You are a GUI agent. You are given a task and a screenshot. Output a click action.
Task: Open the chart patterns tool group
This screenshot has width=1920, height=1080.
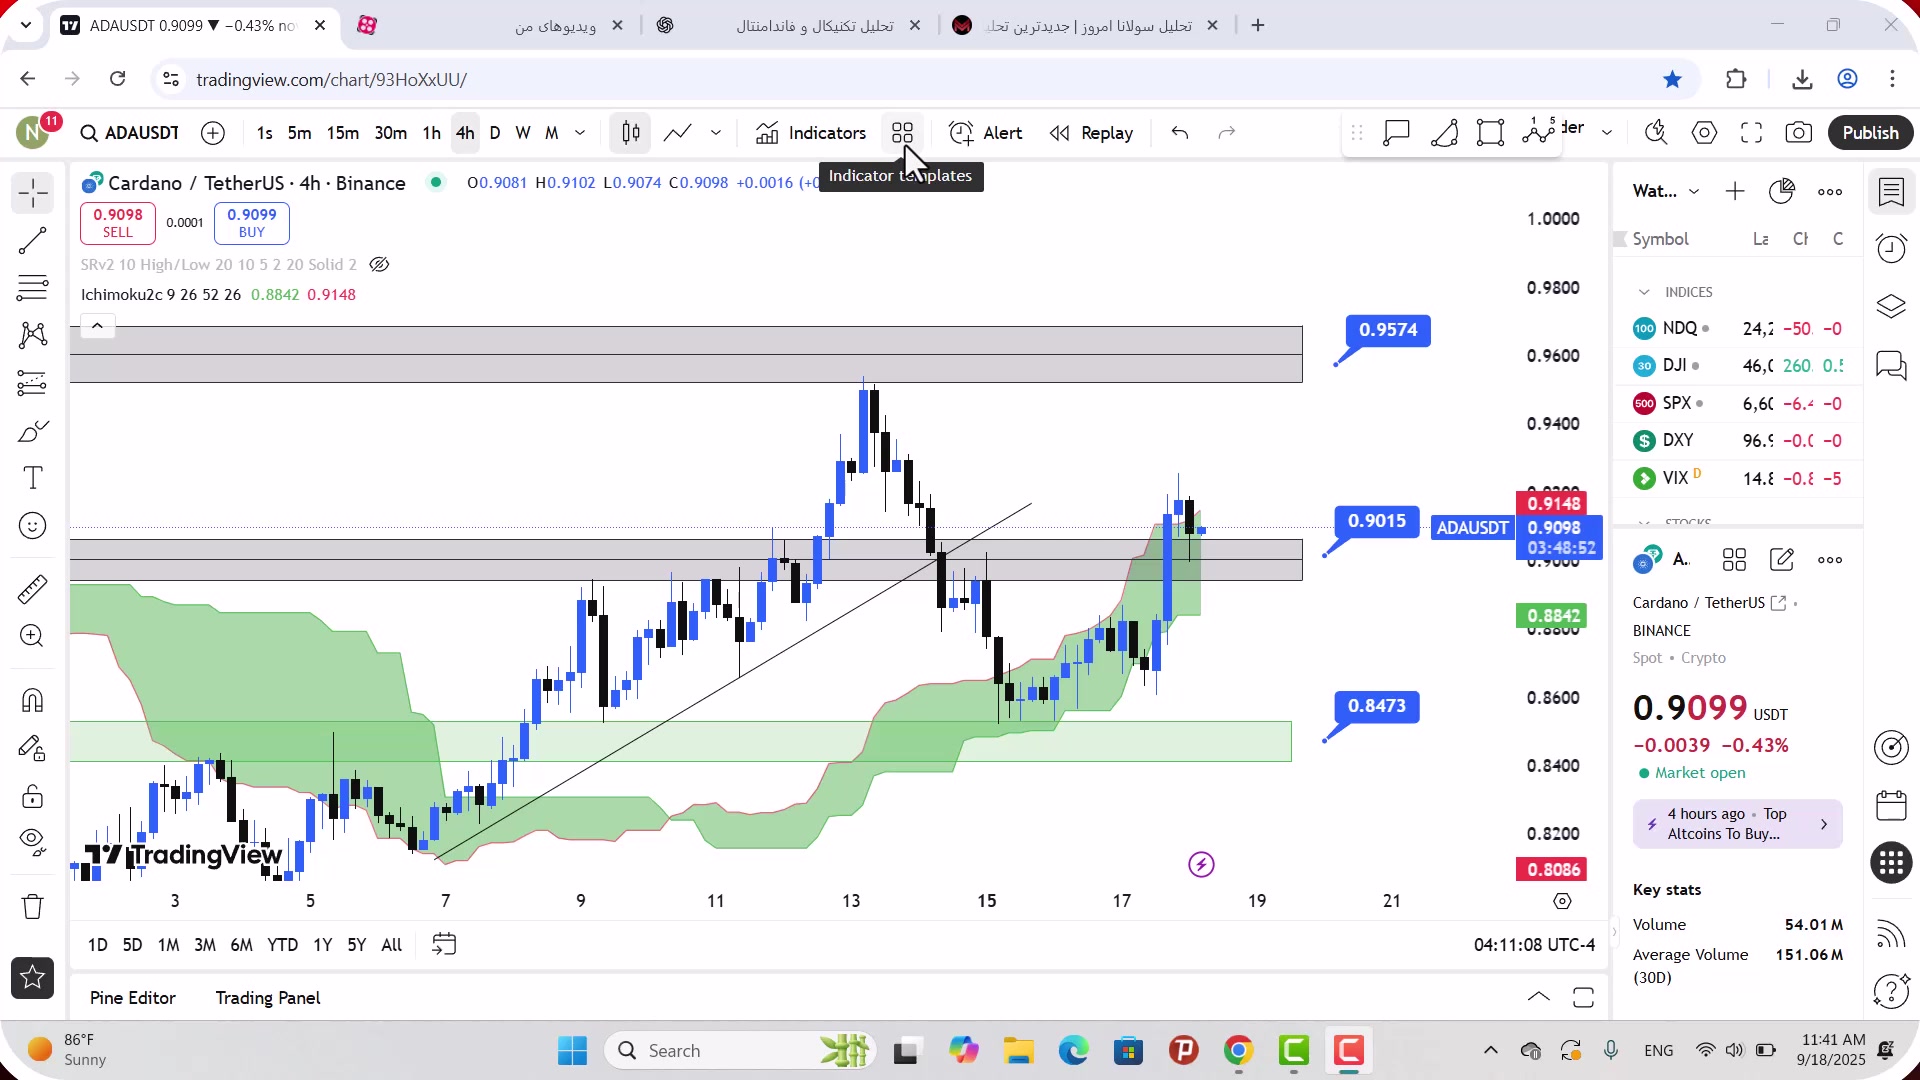tap(33, 335)
